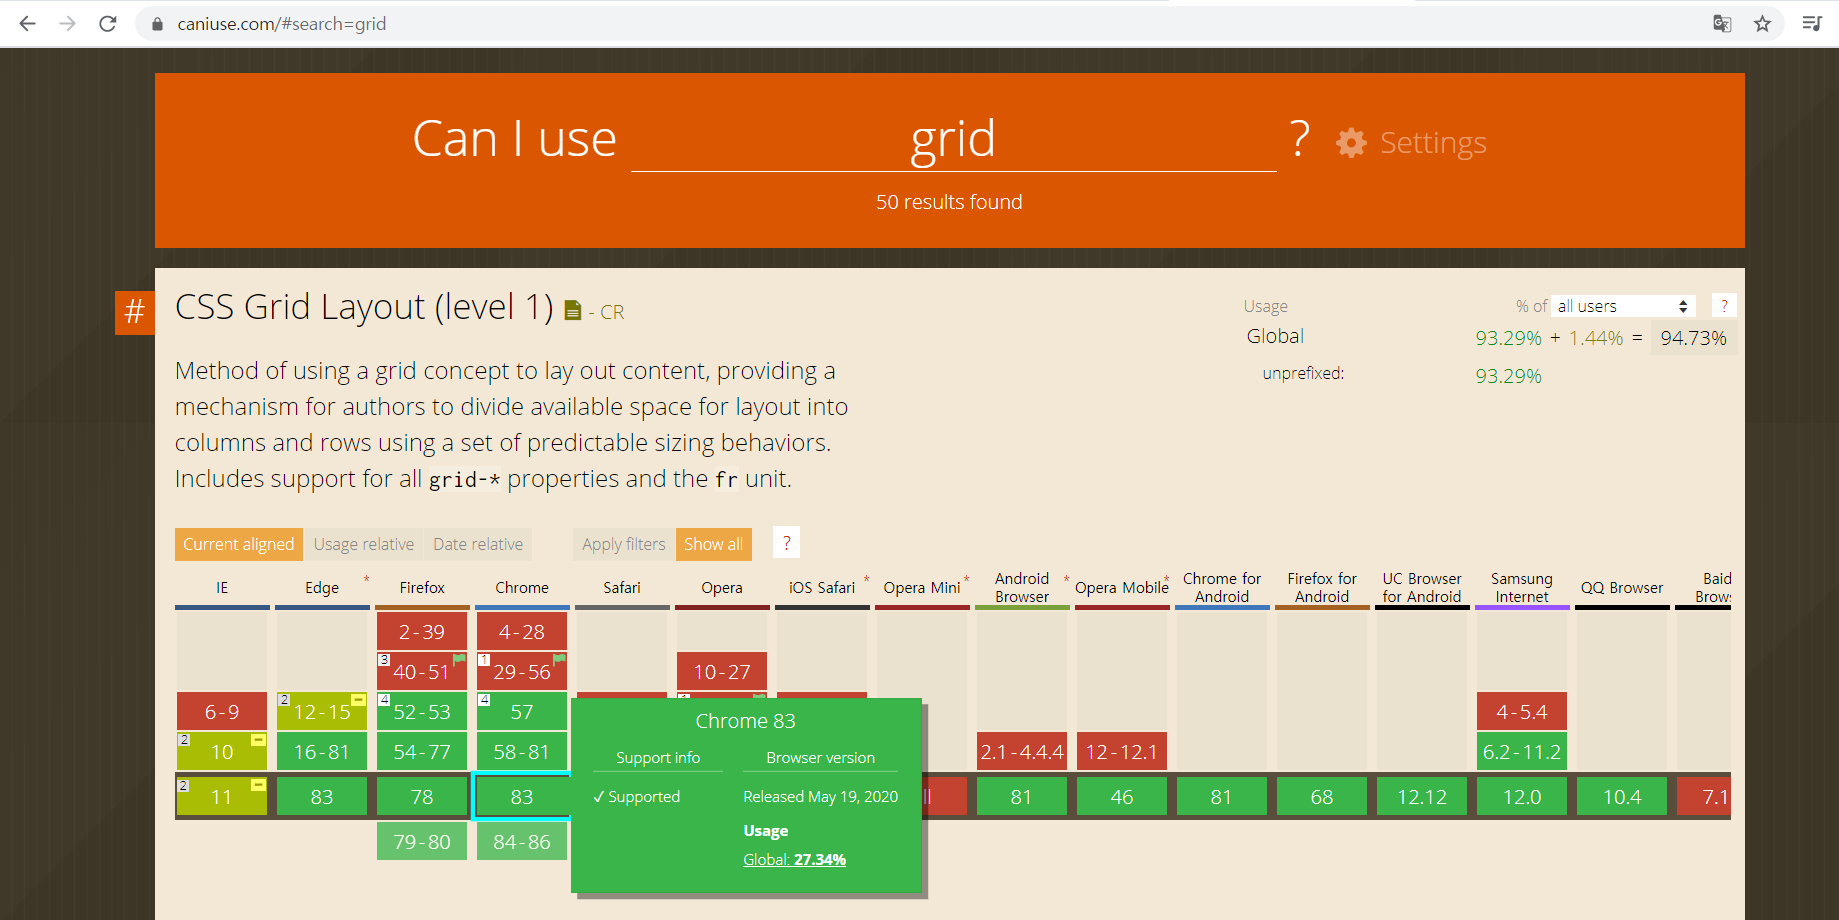
Task: Select Chrome 83 current version cell
Action: coord(522,796)
